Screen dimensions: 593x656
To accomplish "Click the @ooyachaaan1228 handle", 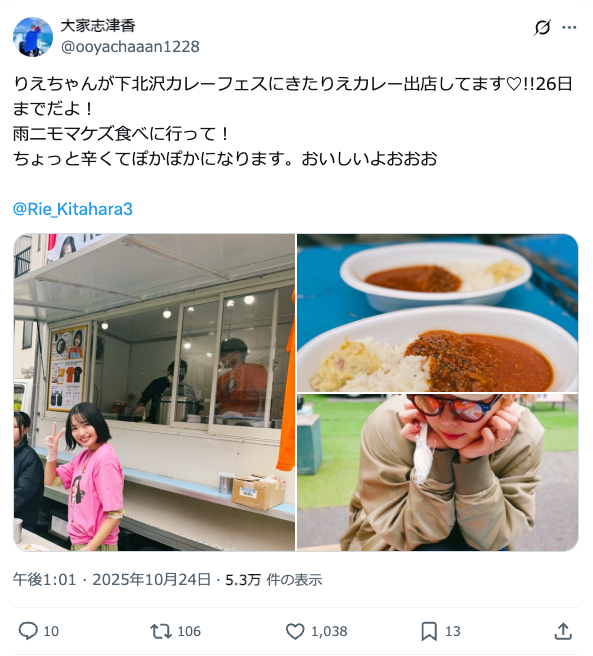I will pos(130,46).
